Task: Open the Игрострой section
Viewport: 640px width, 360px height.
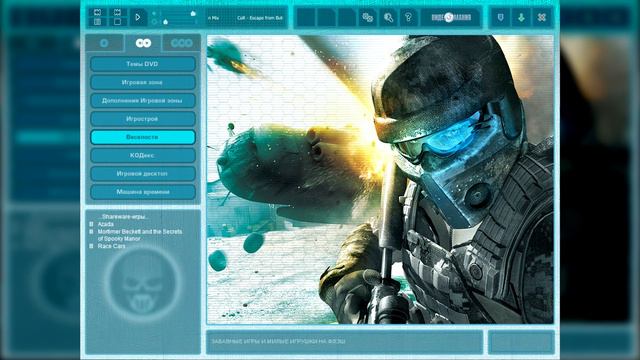Action: click(142, 119)
